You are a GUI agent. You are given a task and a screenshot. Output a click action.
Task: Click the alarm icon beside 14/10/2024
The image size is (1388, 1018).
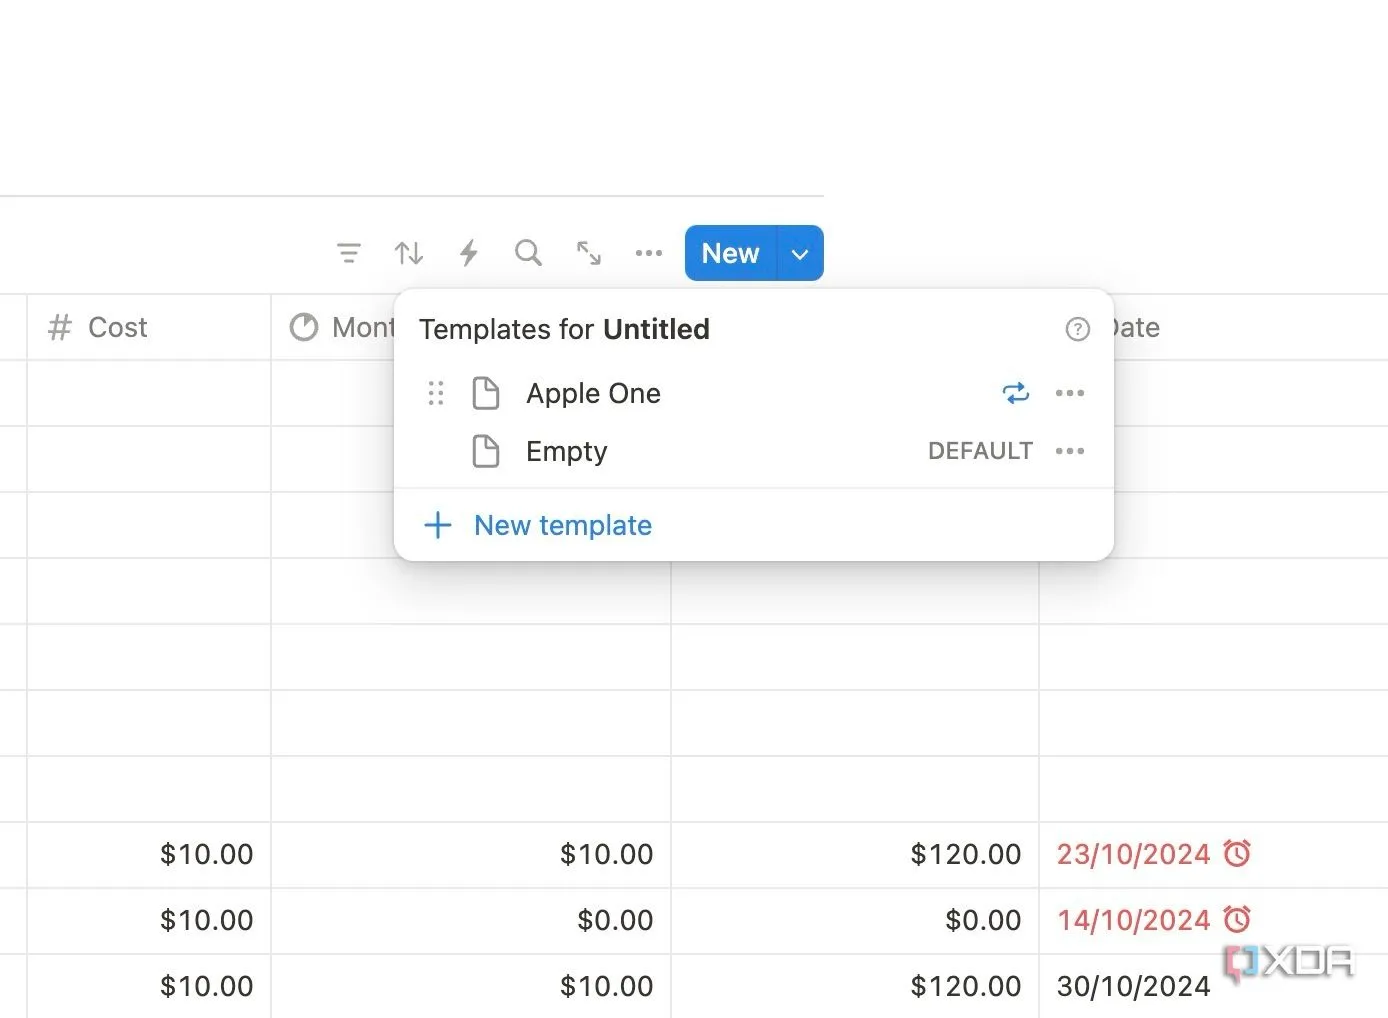tap(1237, 919)
